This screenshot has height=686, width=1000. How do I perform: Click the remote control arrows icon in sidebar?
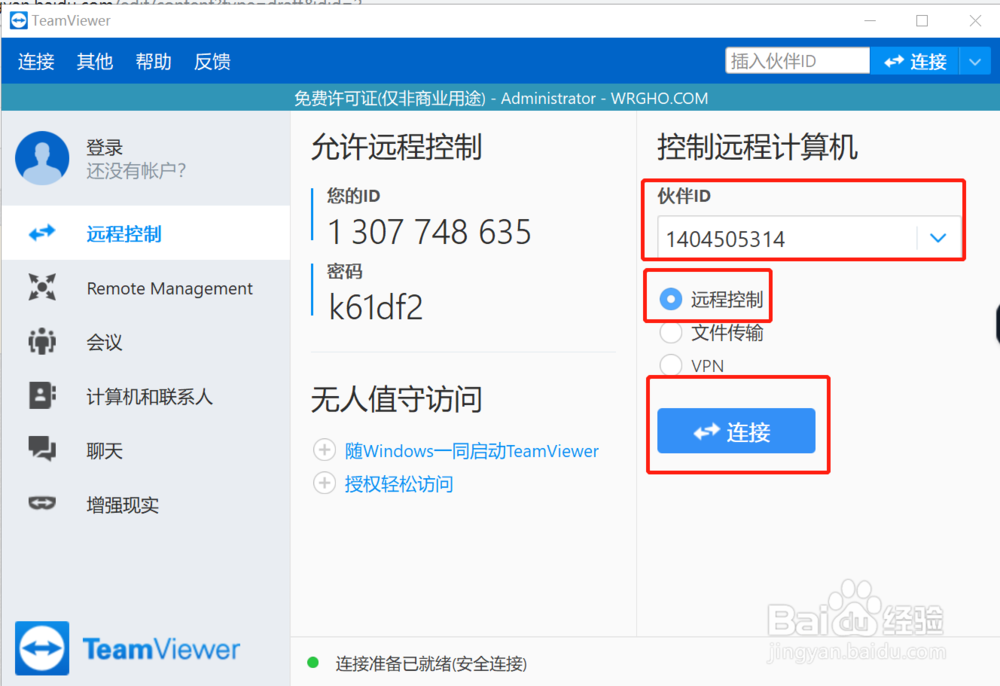42,233
